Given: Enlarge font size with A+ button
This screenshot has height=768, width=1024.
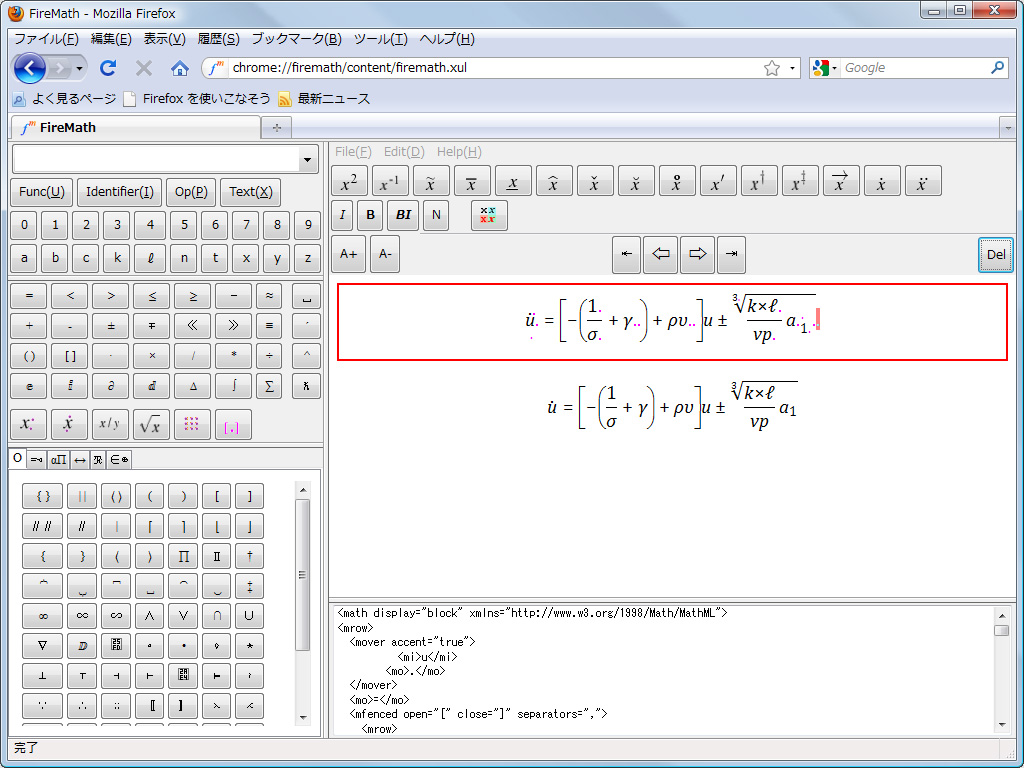Looking at the screenshot, I should point(347,255).
